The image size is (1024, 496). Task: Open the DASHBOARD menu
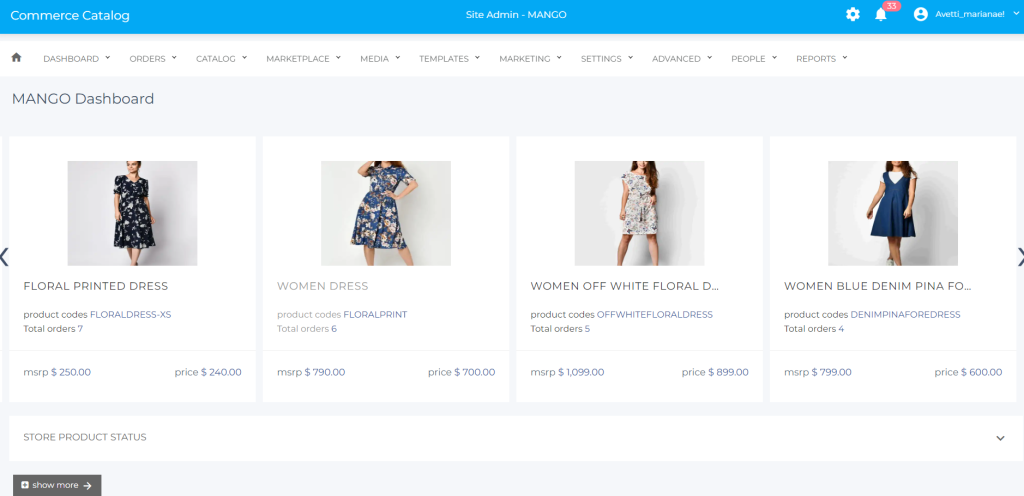click(76, 59)
